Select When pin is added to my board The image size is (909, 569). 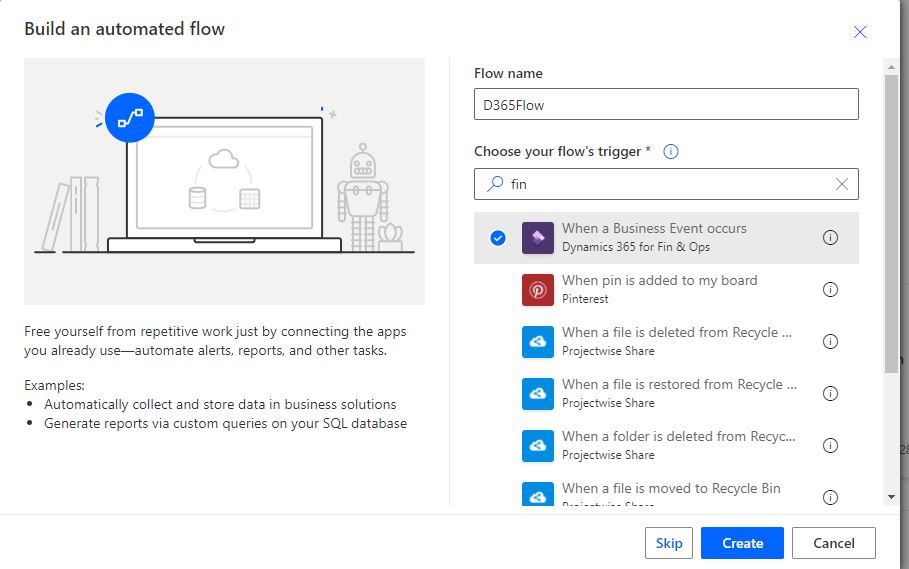click(x=666, y=290)
